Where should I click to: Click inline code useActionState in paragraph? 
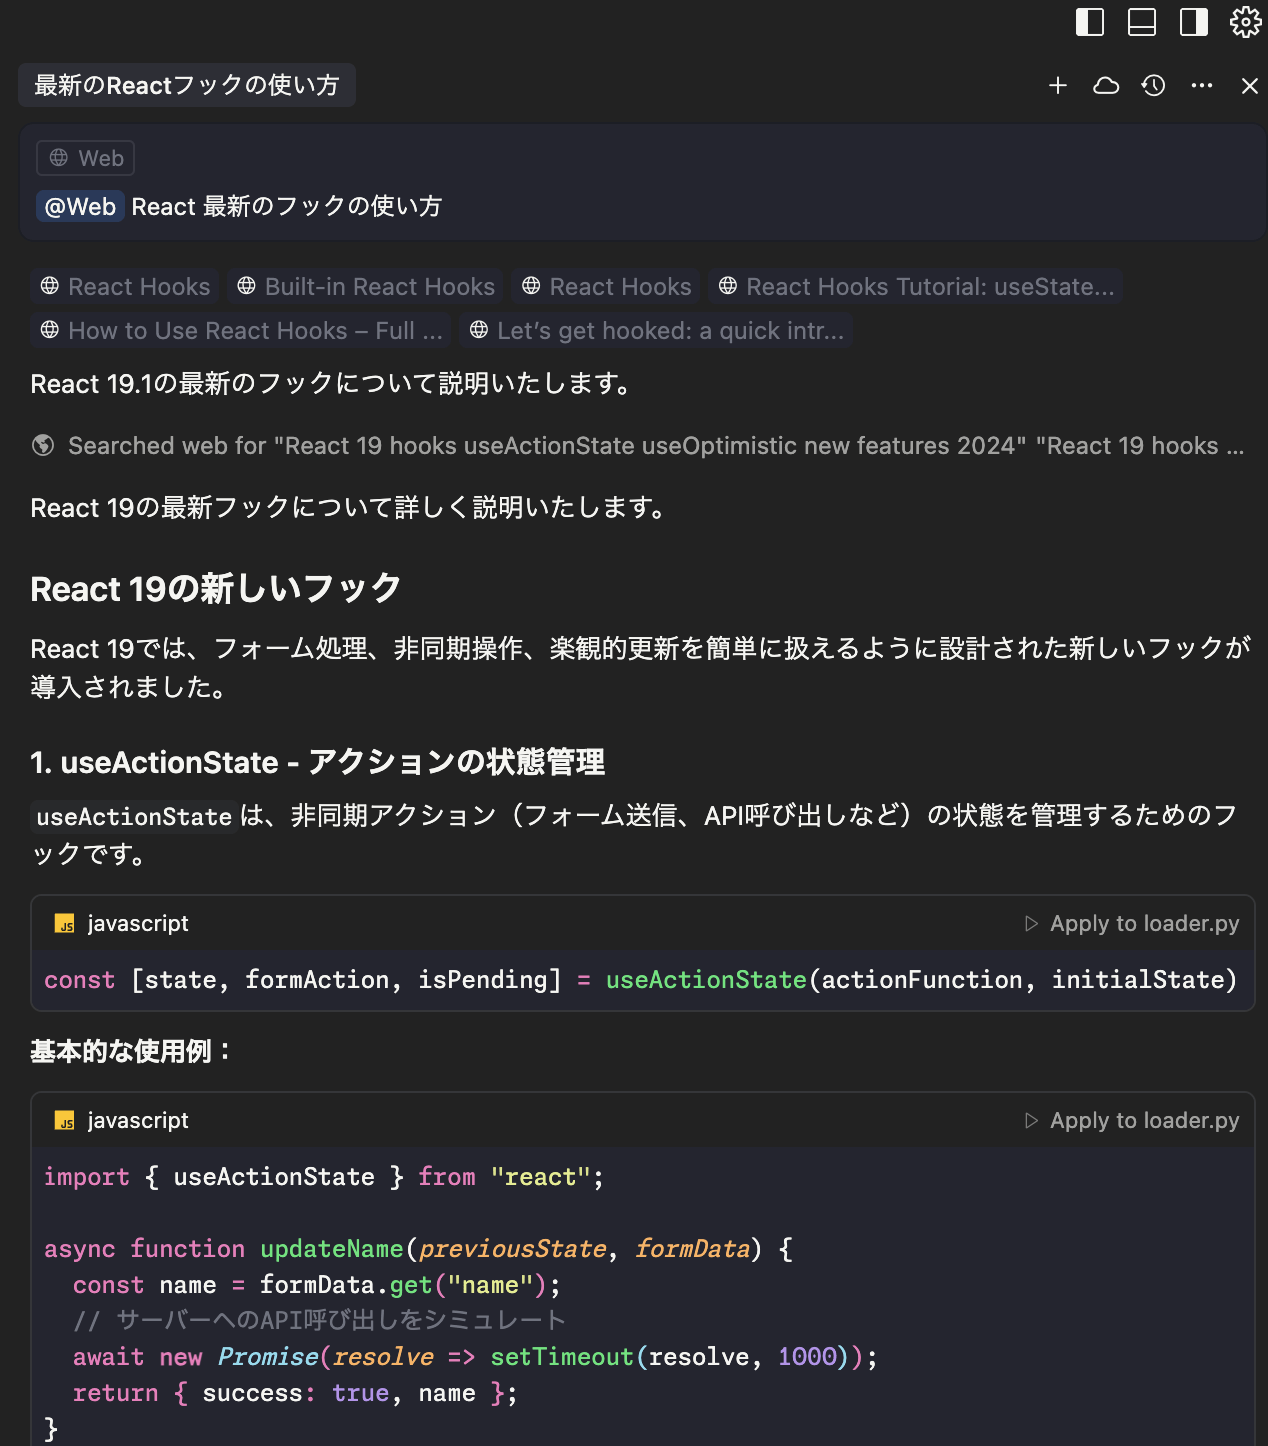click(x=134, y=817)
